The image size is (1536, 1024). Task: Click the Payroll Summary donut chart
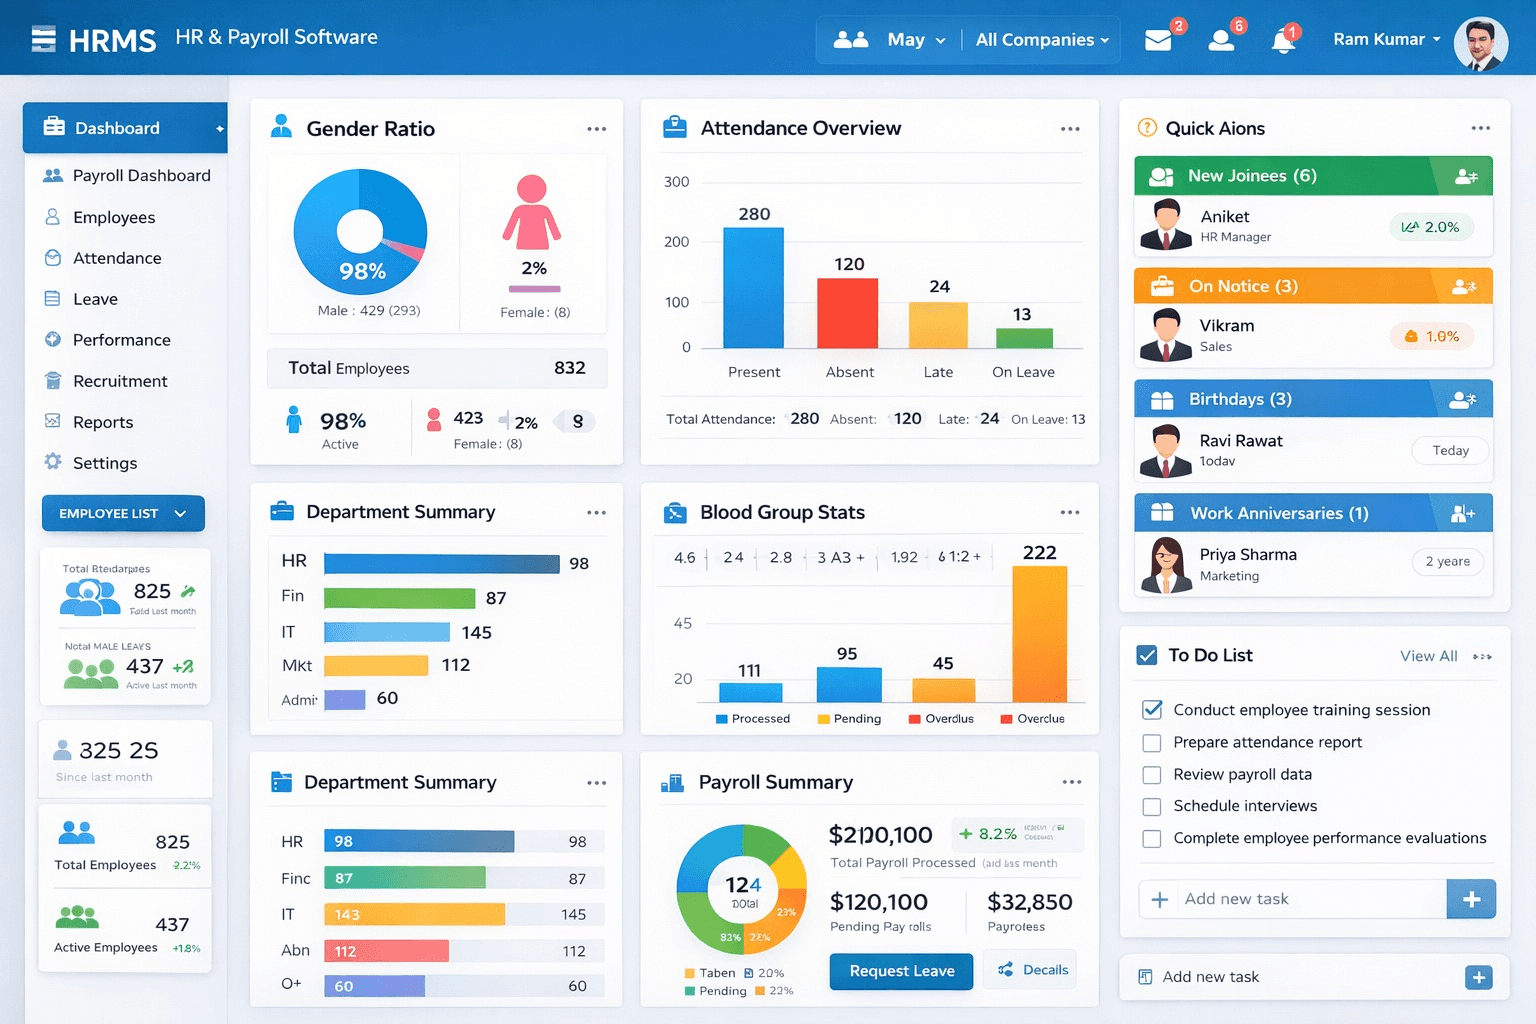(x=742, y=890)
